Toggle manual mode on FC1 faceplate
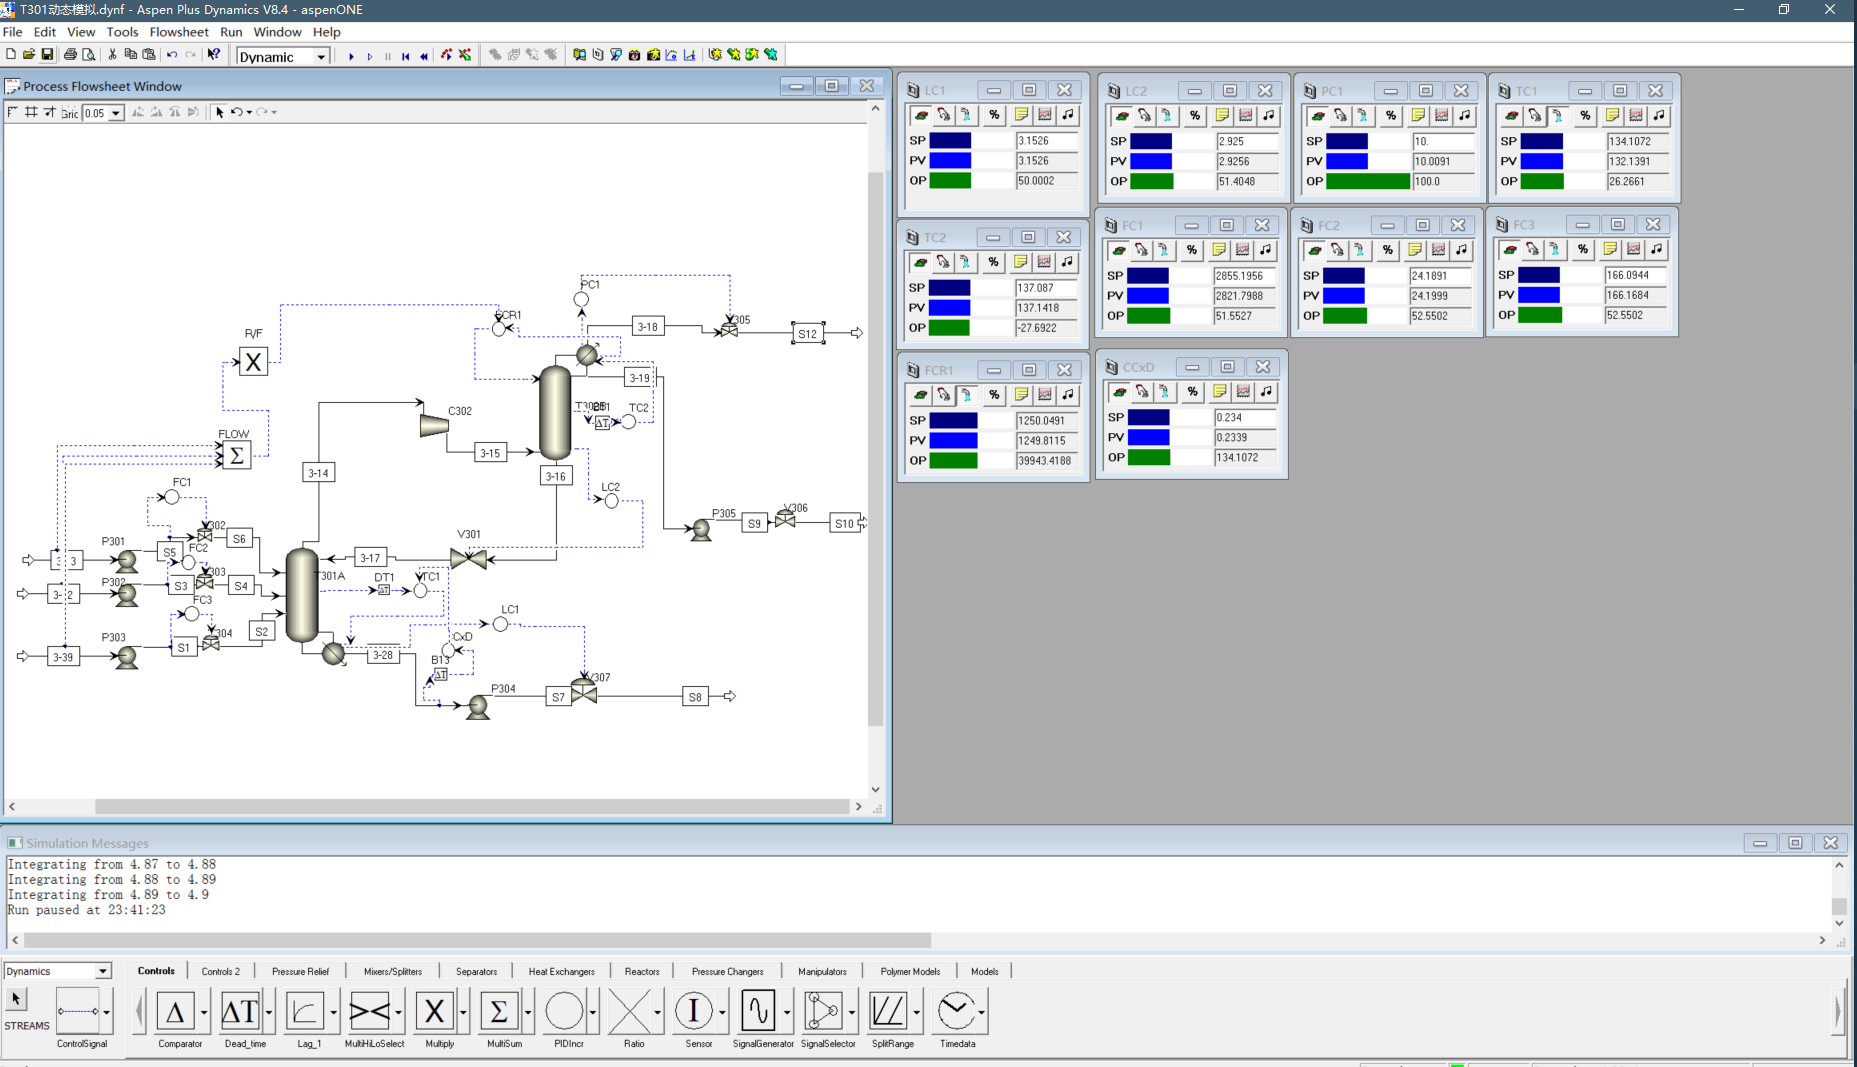This screenshot has width=1857, height=1067. pyautogui.click(x=1142, y=250)
